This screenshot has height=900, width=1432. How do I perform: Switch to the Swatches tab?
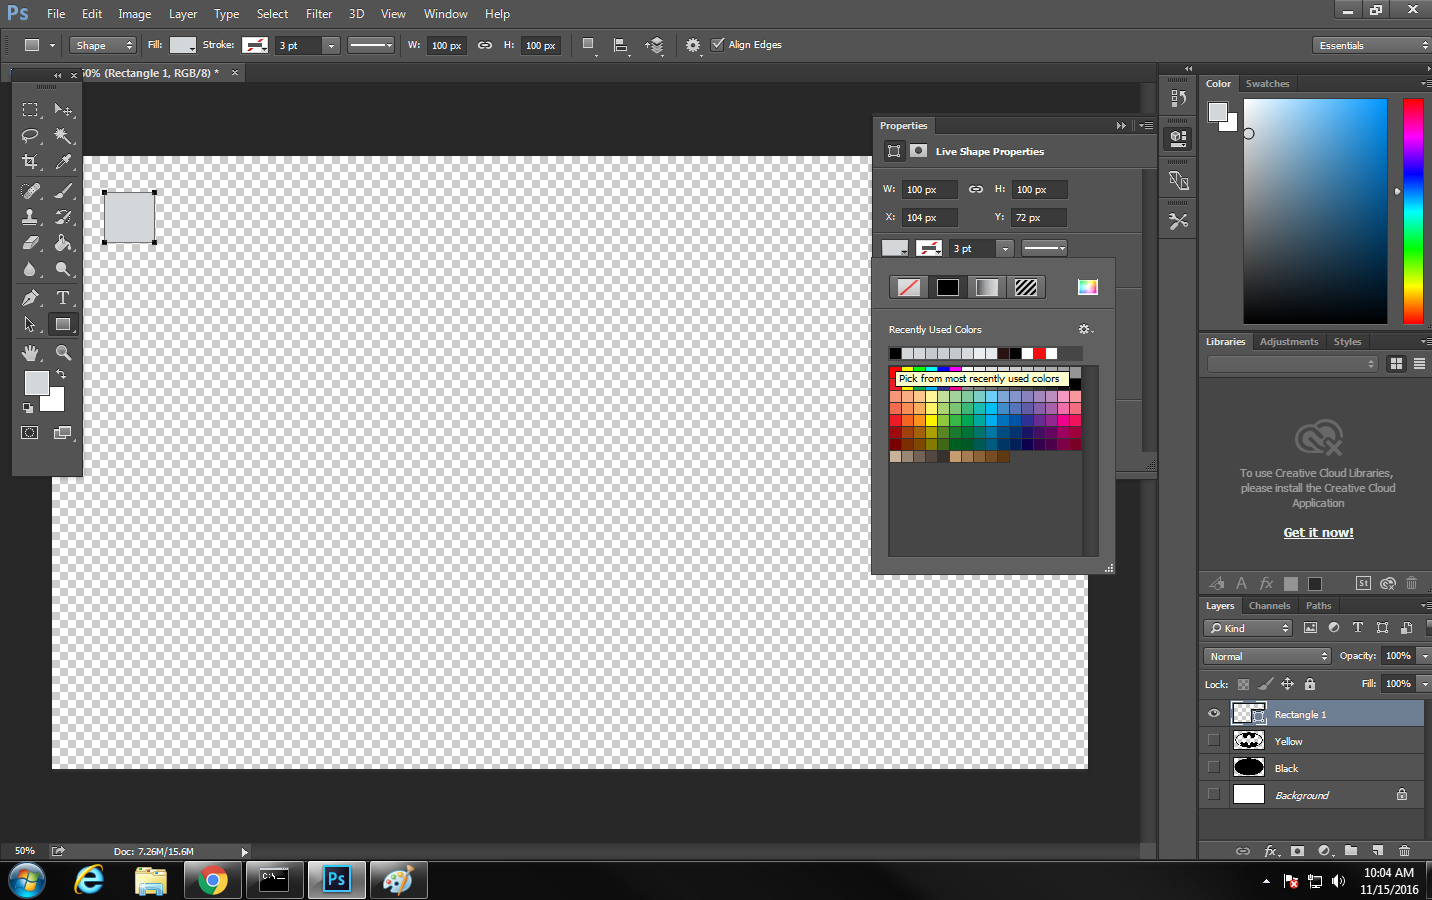coord(1267,84)
